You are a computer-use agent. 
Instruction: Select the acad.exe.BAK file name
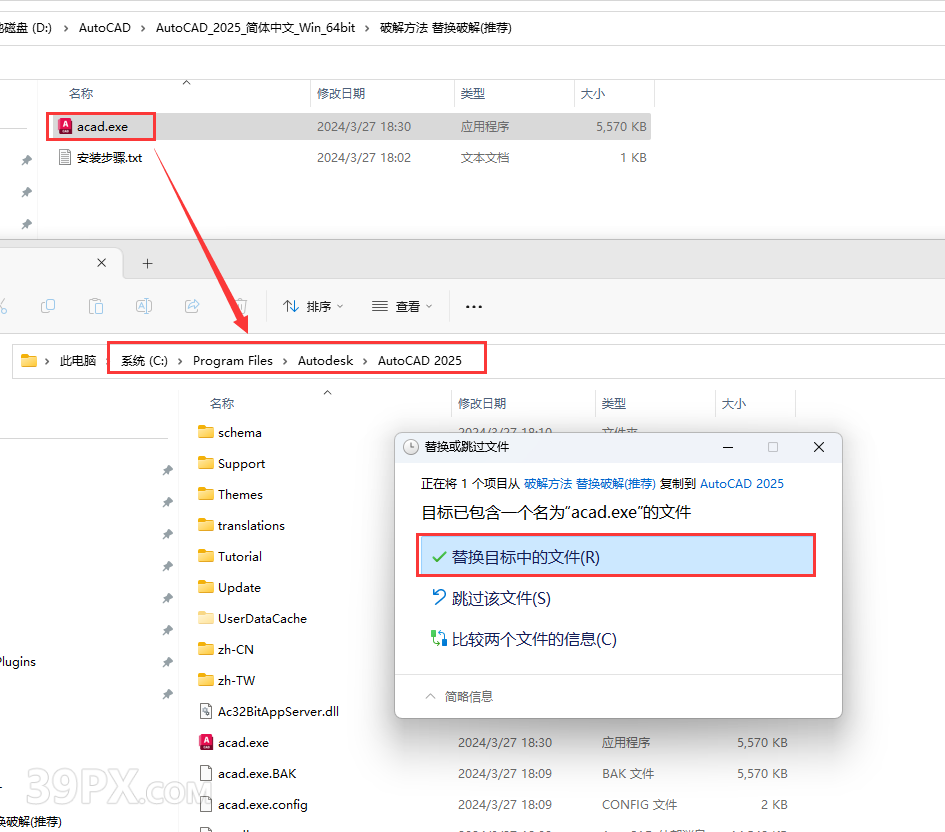(257, 774)
